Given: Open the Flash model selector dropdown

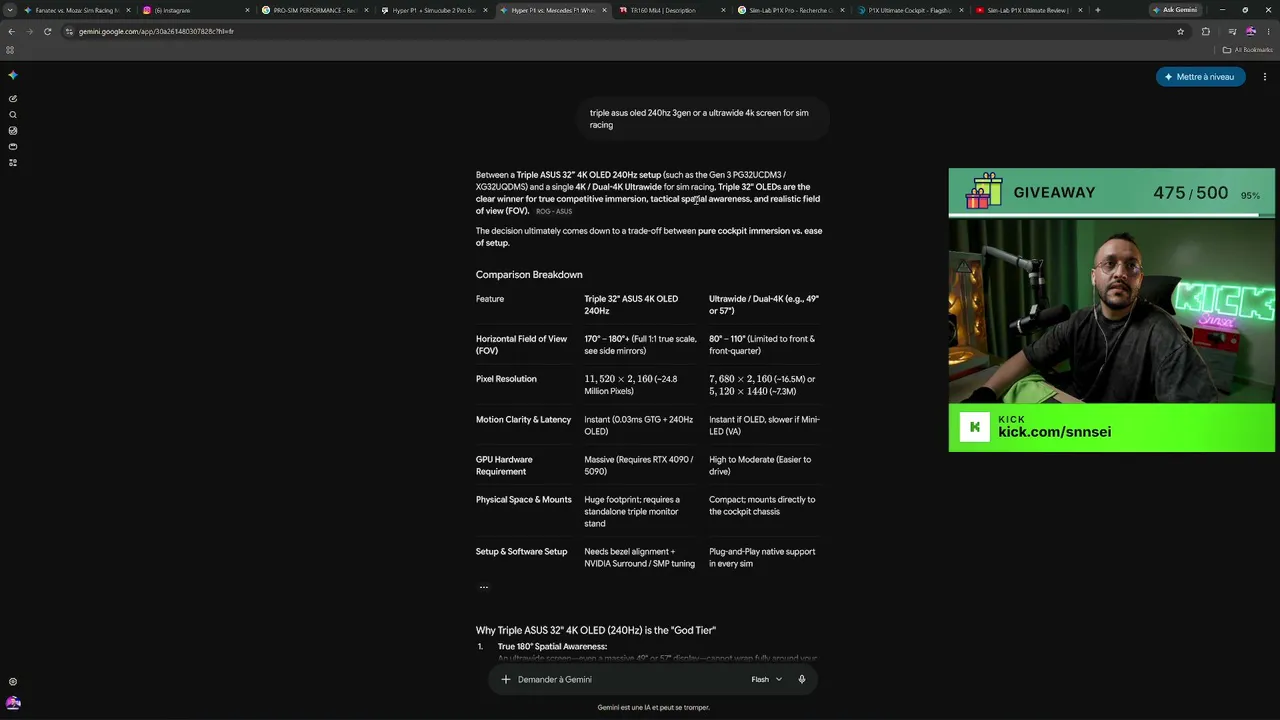Looking at the screenshot, I should click(x=767, y=680).
